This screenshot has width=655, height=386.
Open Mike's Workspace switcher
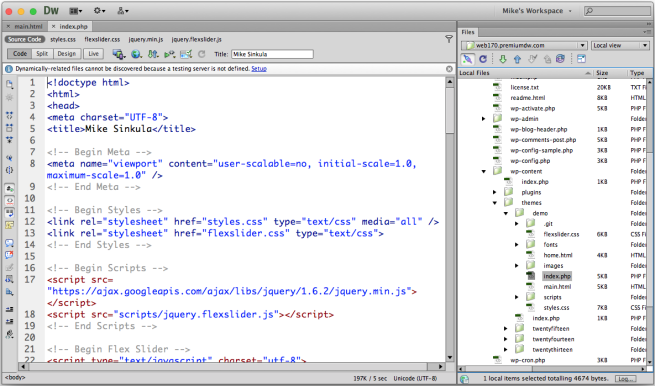(x=537, y=11)
